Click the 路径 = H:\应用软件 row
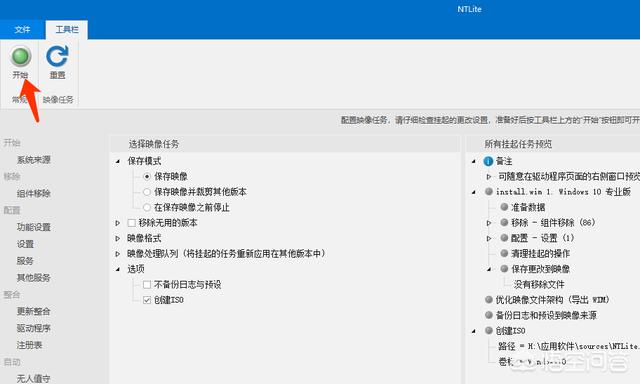This screenshot has width=640, height=384. tap(569, 346)
